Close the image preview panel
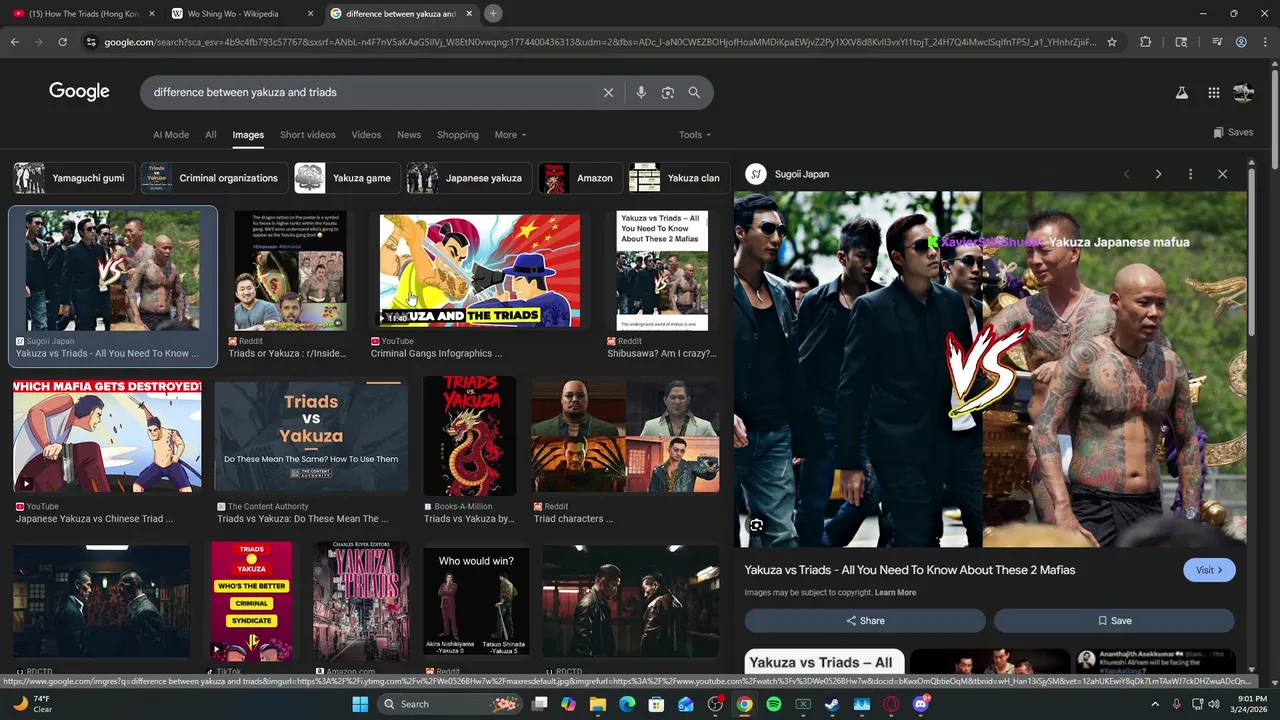1280x720 pixels. 1222,174
